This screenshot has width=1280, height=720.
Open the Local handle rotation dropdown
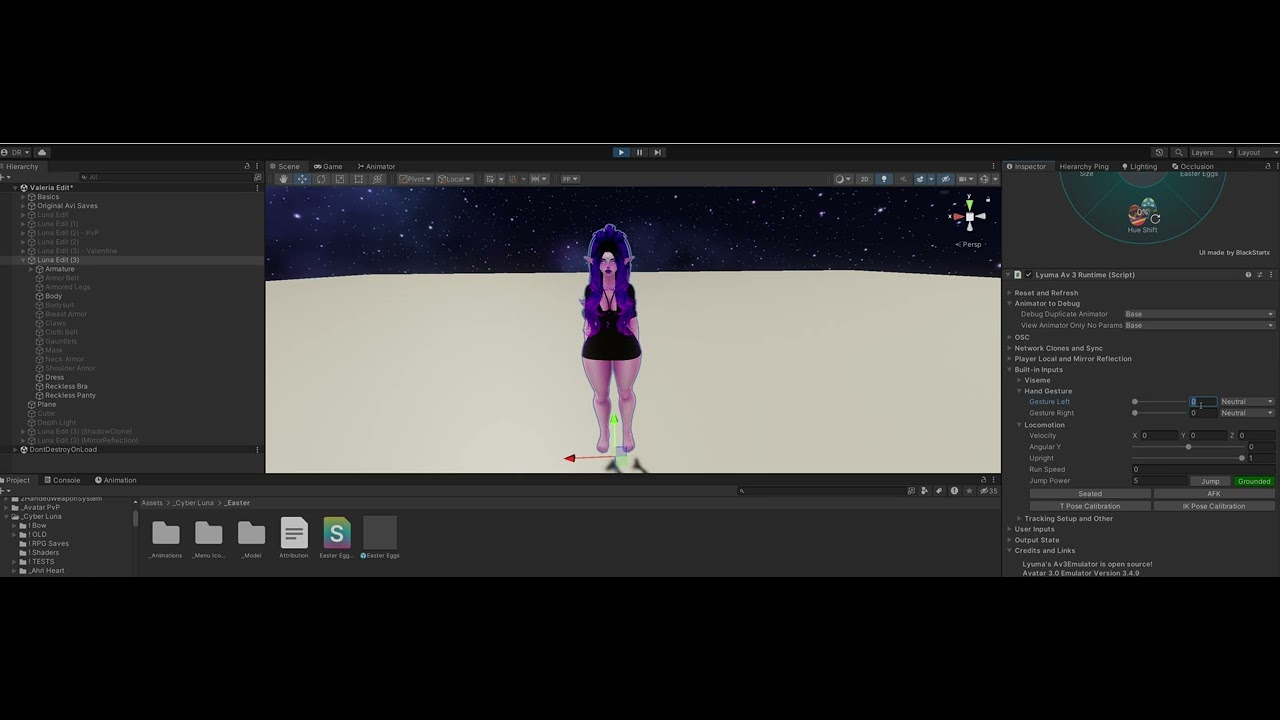pyautogui.click(x=454, y=179)
